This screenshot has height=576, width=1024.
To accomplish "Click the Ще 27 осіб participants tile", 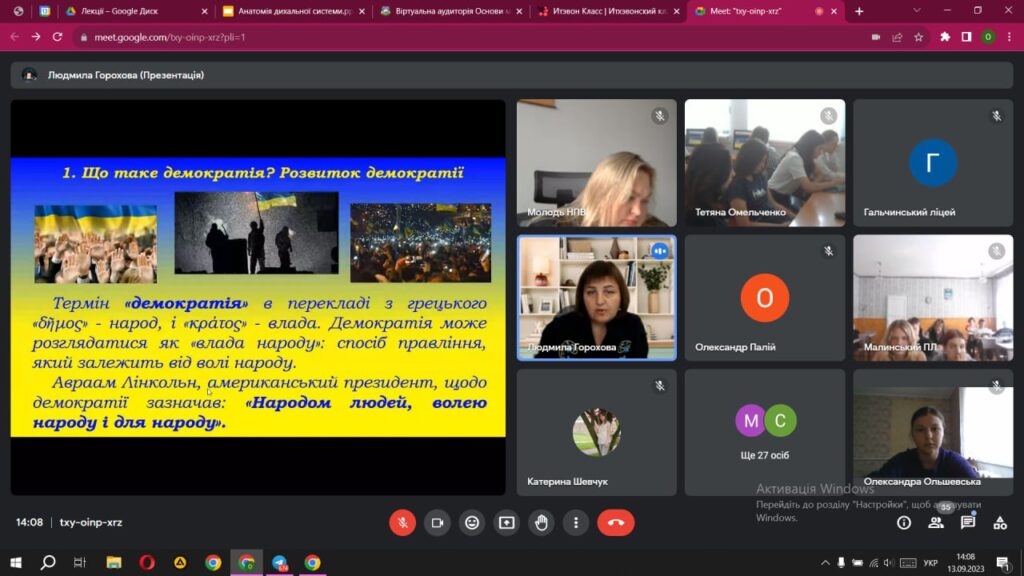I will 765,432.
